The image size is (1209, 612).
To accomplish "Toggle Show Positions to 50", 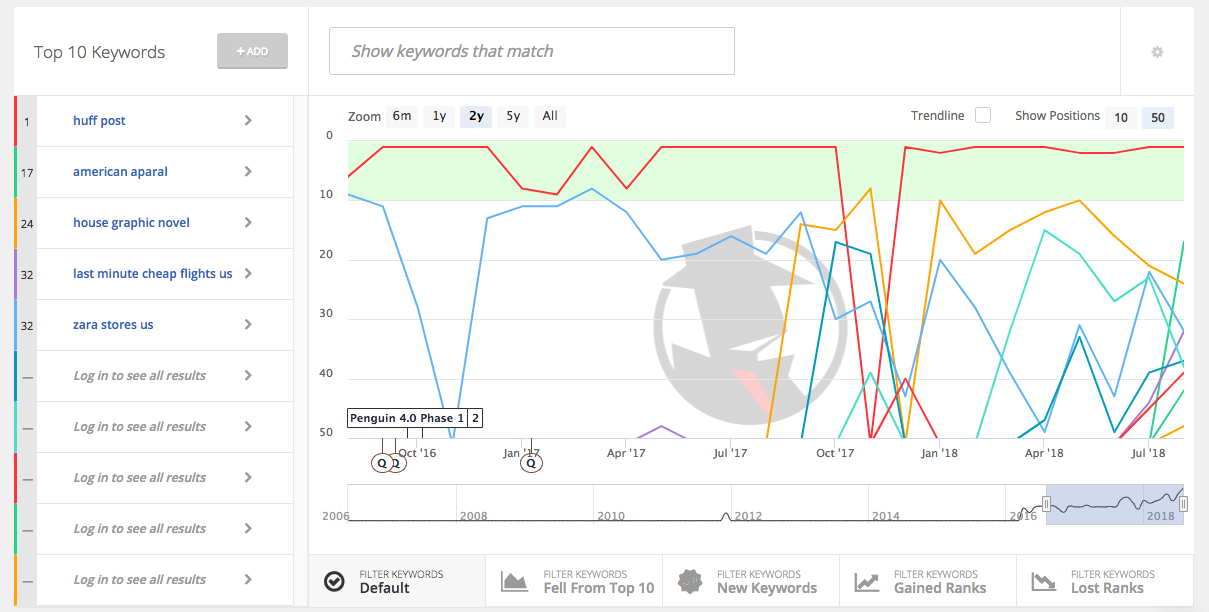I will 1157,117.
